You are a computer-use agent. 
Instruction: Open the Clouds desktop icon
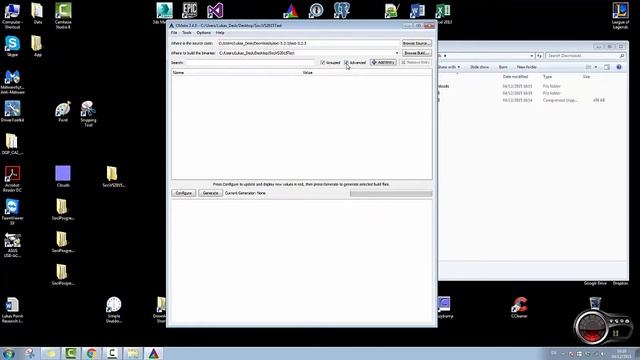click(63, 176)
